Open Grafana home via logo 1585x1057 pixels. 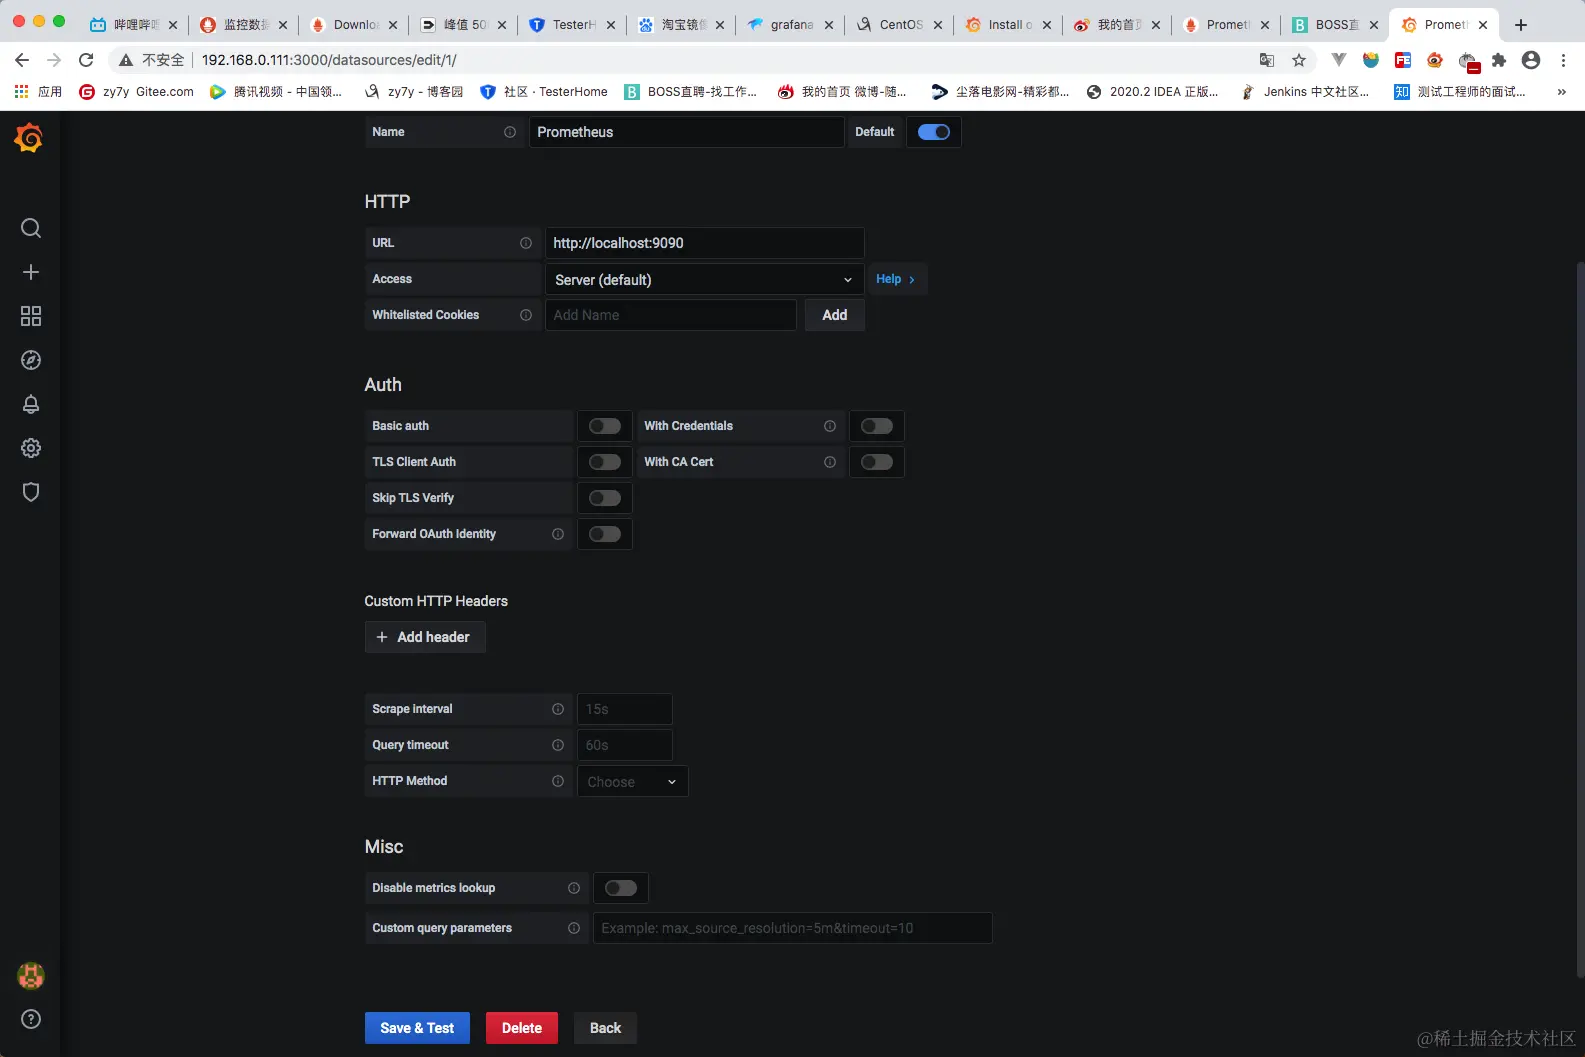29,138
